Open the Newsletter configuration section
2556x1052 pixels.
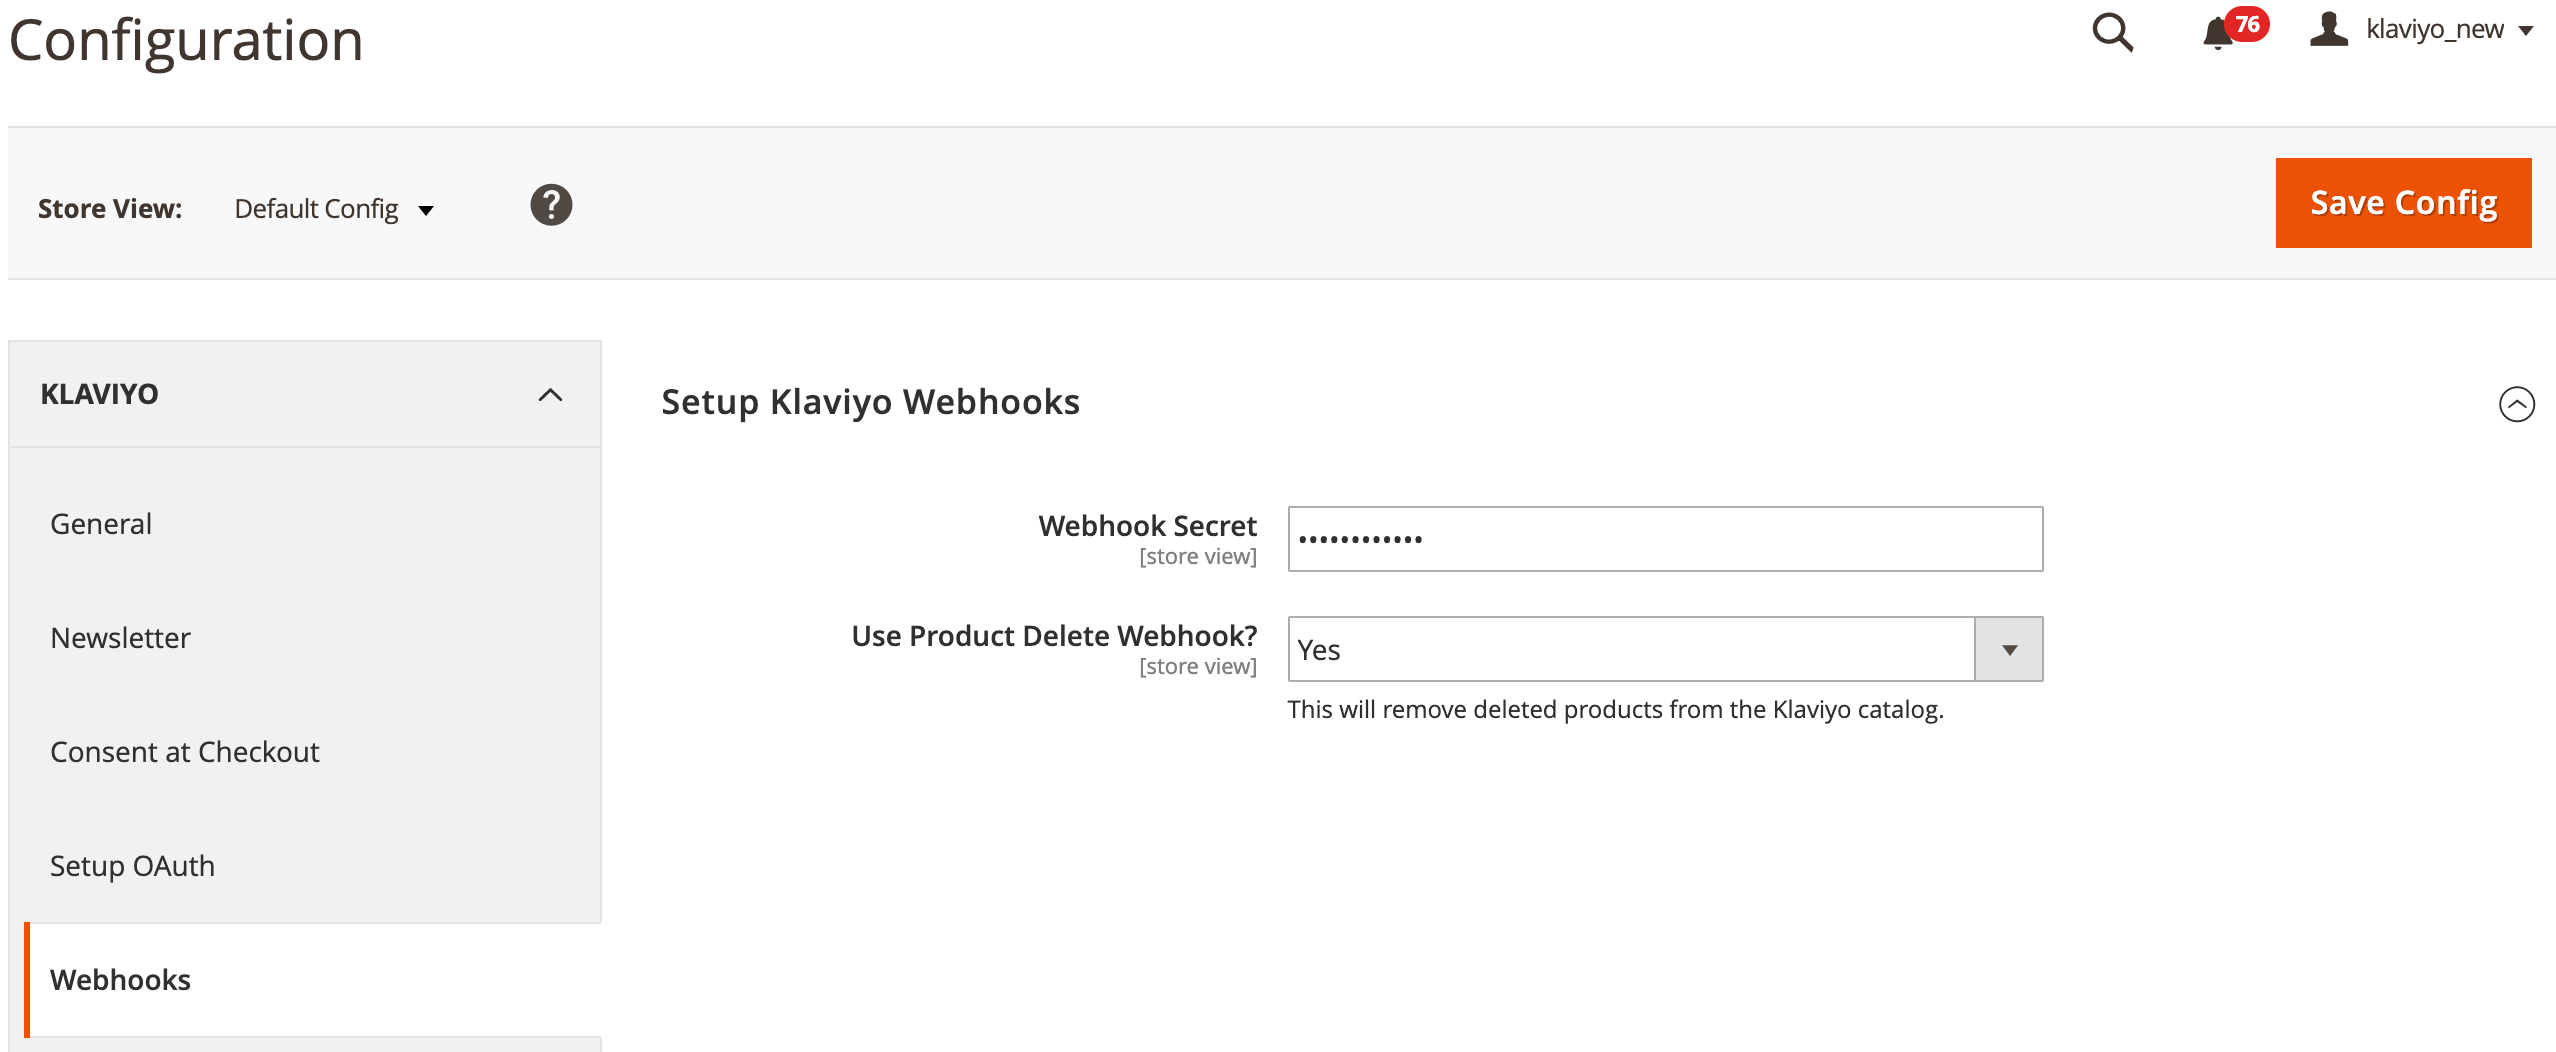coord(120,637)
